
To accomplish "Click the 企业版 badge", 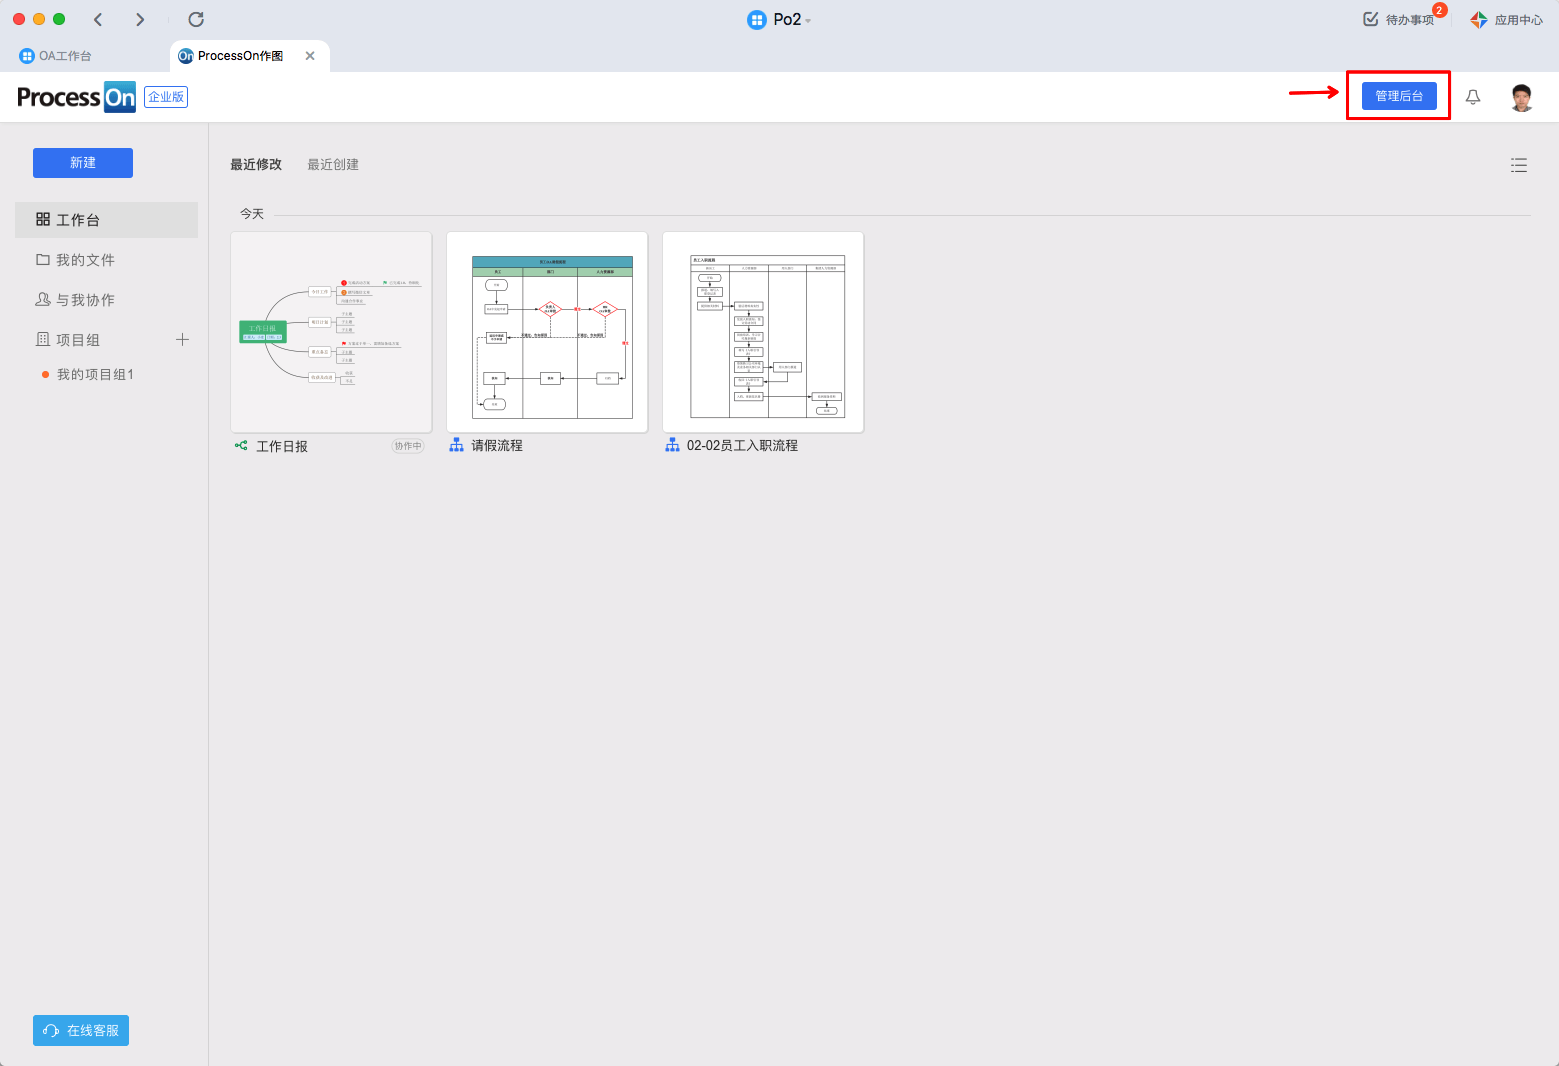I will pos(166,97).
